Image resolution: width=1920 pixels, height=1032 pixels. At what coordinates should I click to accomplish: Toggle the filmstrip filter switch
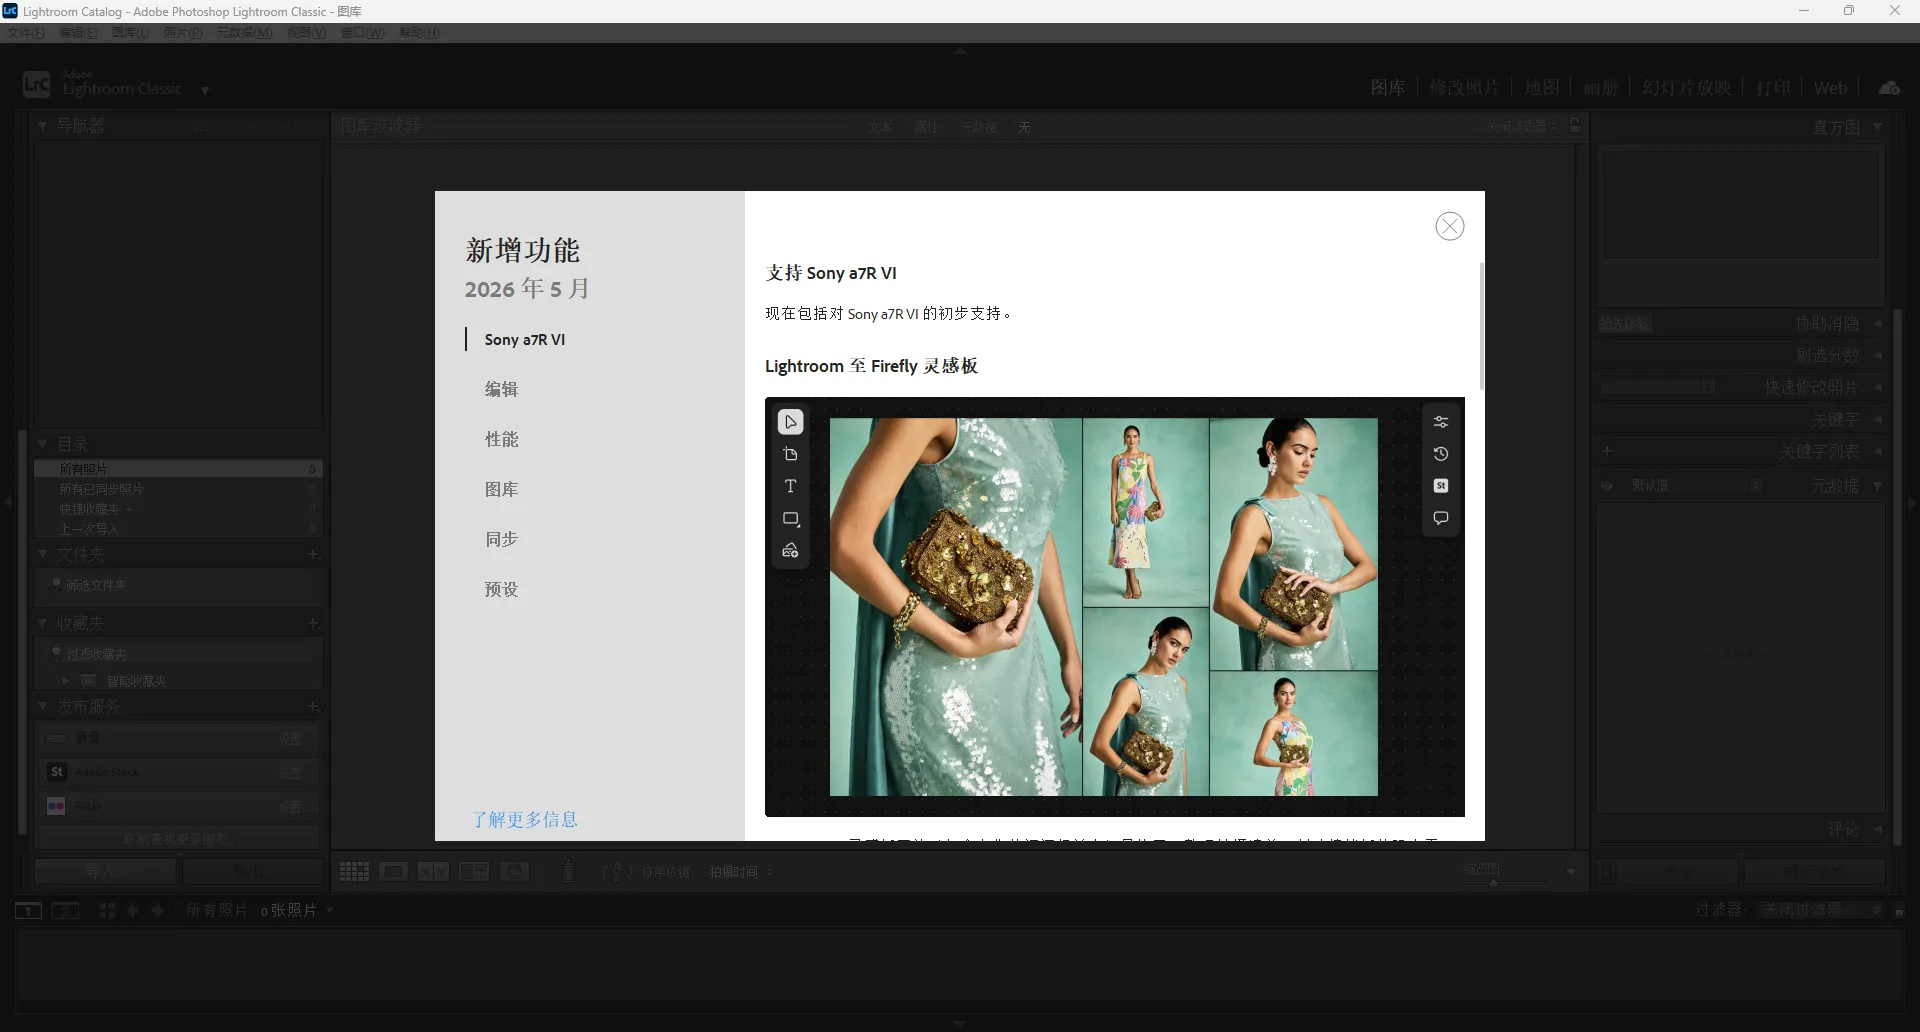coord(1900,911)
